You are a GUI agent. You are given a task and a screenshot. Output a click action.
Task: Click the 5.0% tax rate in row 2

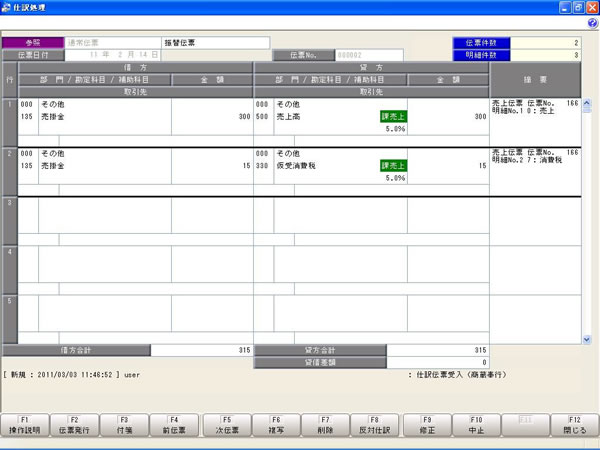pos(395,178)
